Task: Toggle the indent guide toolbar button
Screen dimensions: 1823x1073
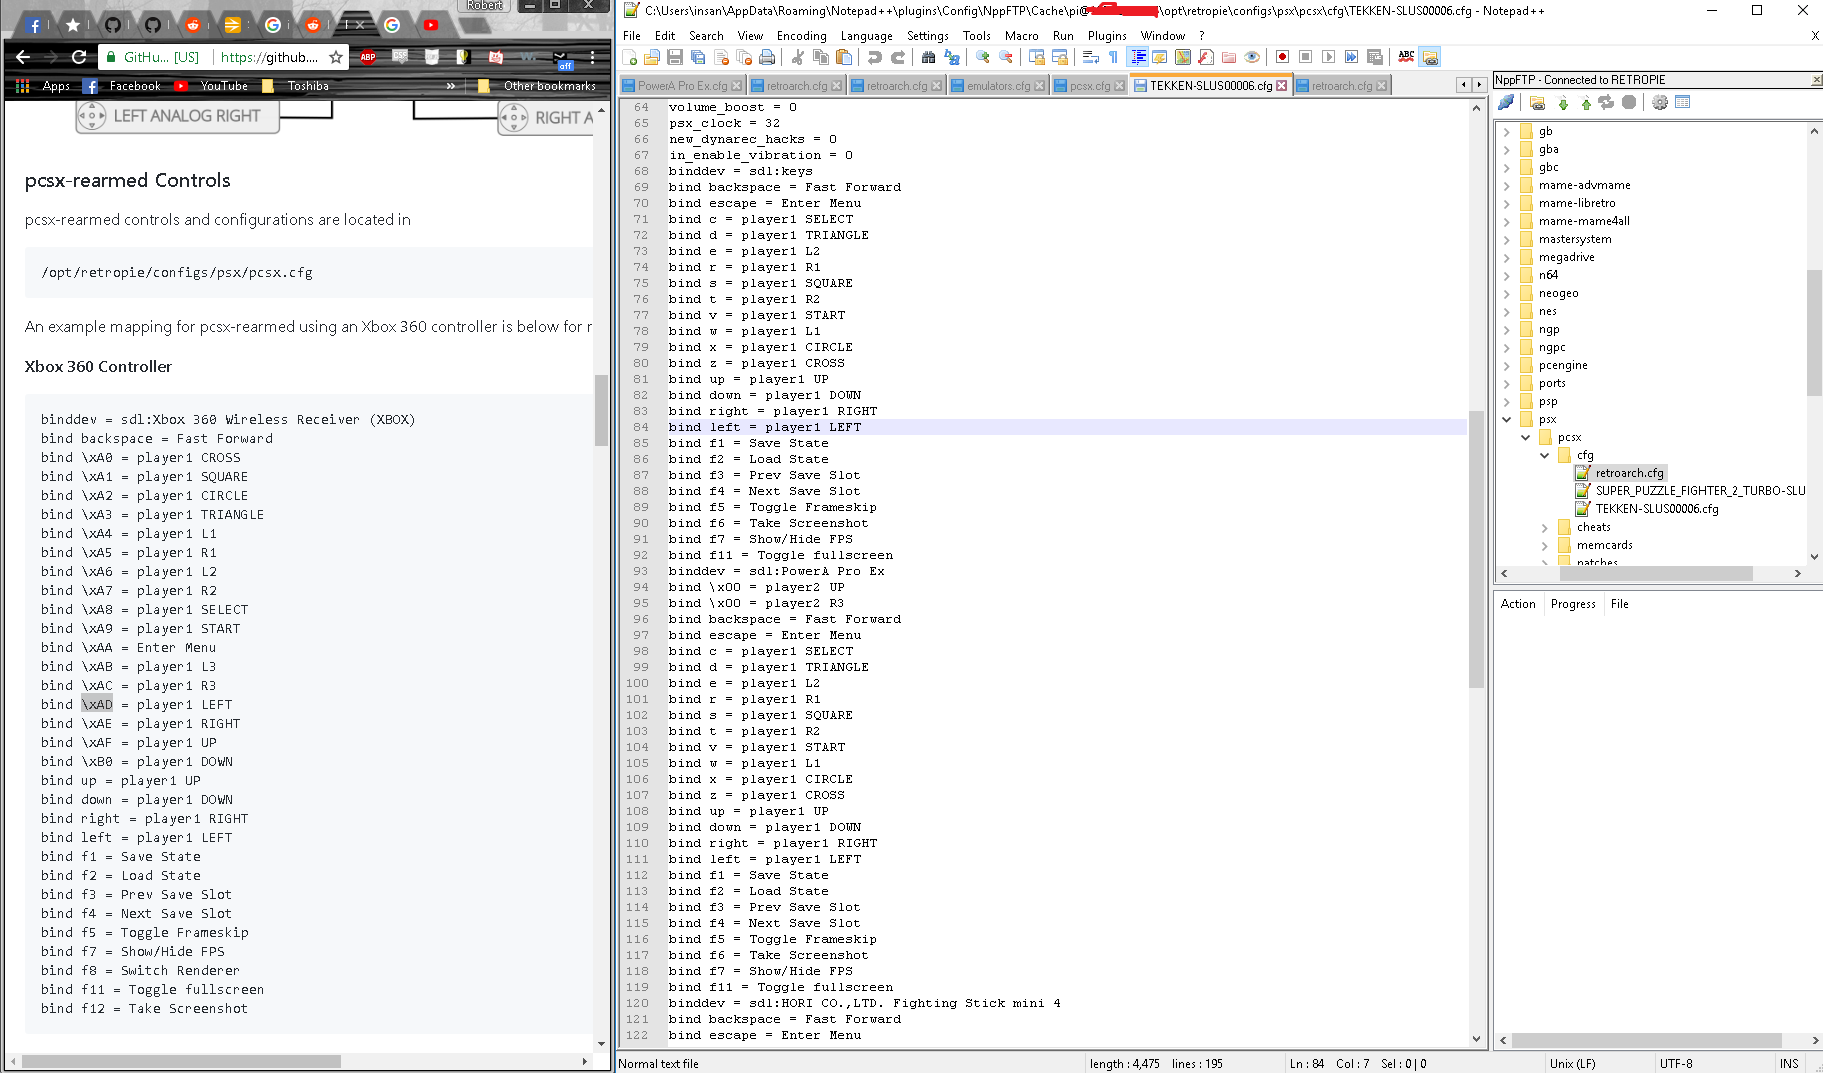Action: [x=1138, y=57]
